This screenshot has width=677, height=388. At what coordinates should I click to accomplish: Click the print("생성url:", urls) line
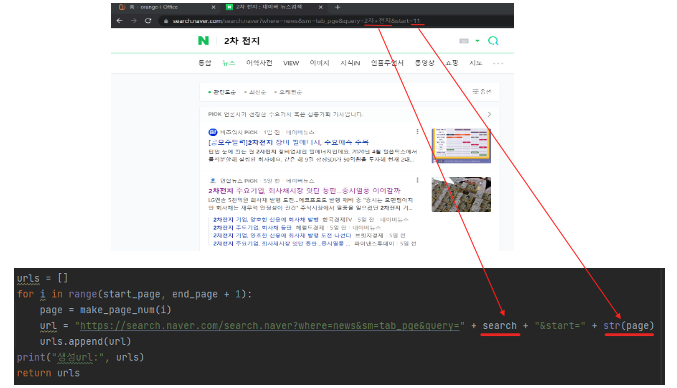(80, 357)
